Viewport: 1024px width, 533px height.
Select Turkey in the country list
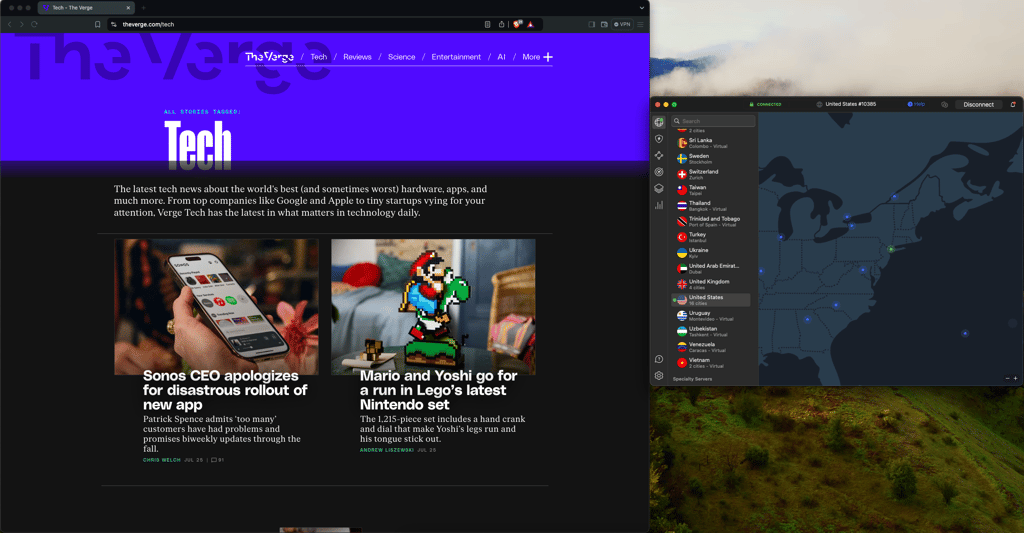tap(711, 237)
